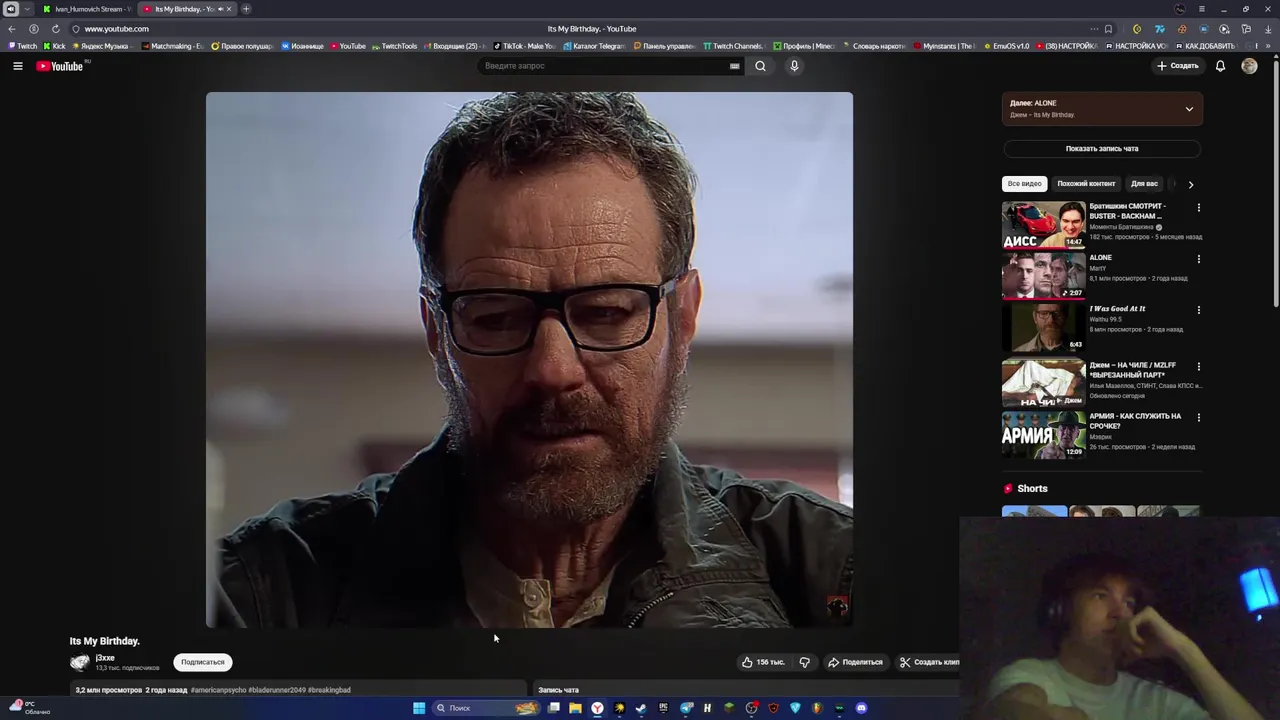Click the #breakingbad hashtag
Viewport: 1280px width, 720px height.
point(329,690)
